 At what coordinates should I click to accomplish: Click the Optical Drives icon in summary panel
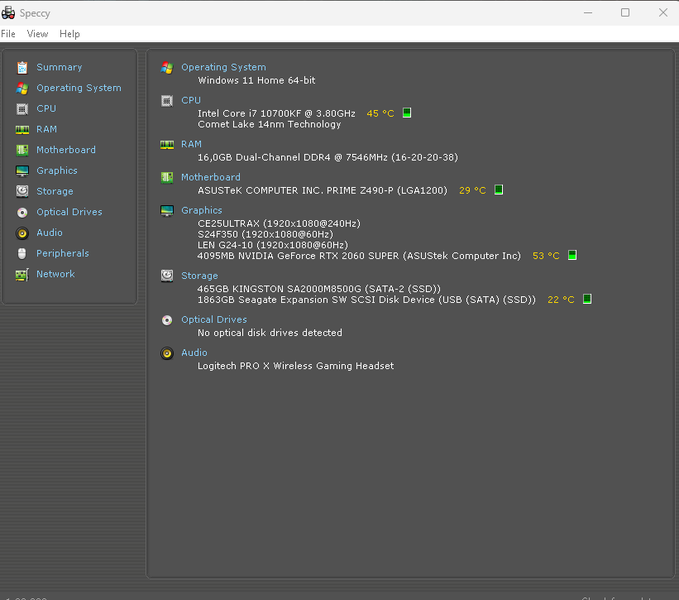click(167, 320)
